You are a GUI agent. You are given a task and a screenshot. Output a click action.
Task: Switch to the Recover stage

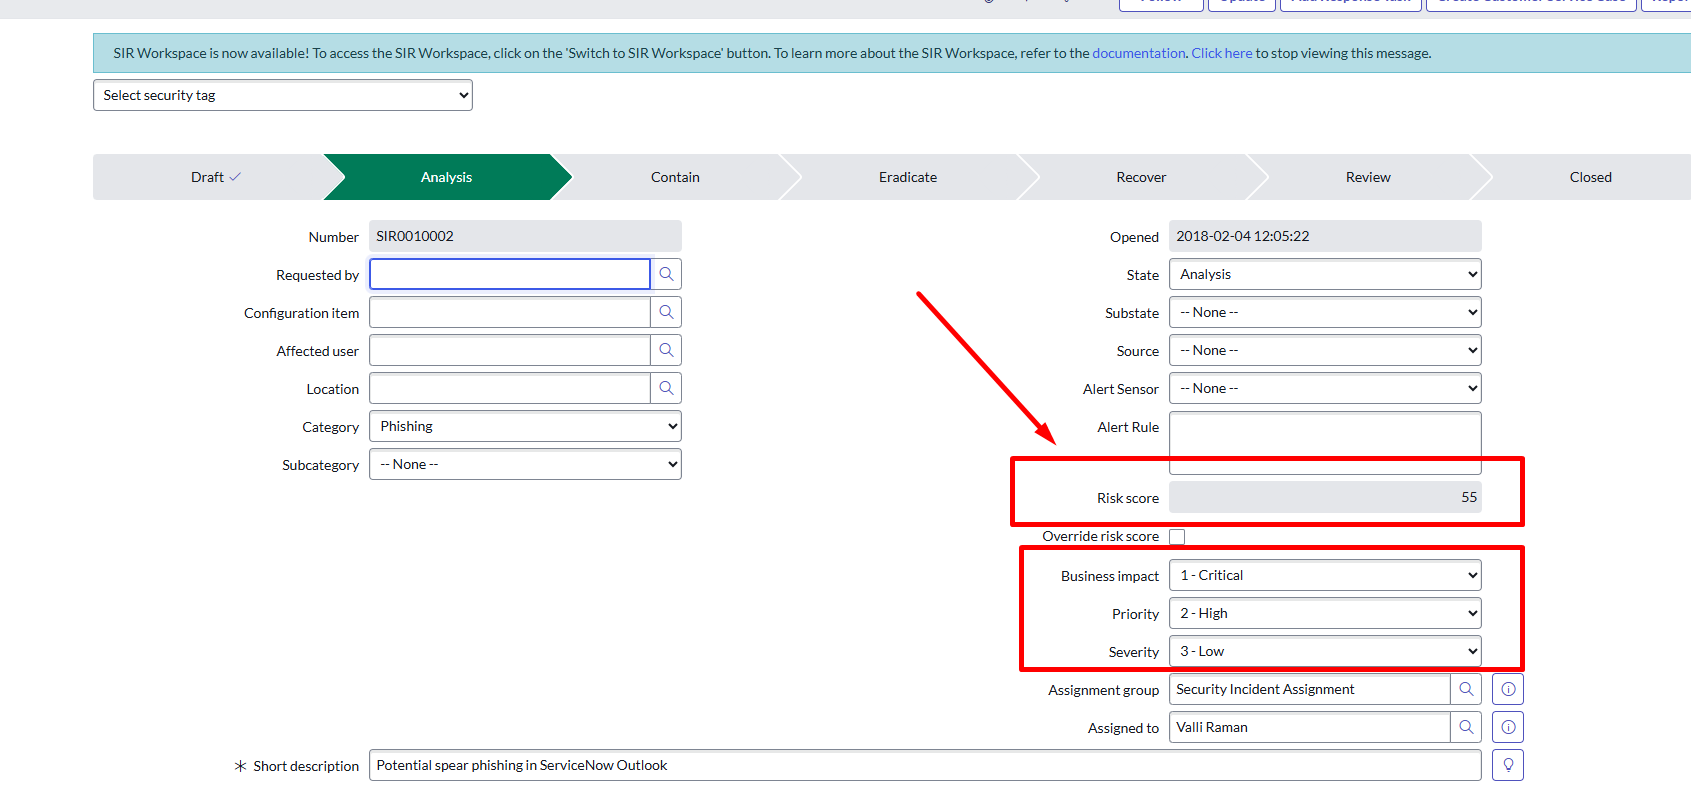[x=1141, y=177]
